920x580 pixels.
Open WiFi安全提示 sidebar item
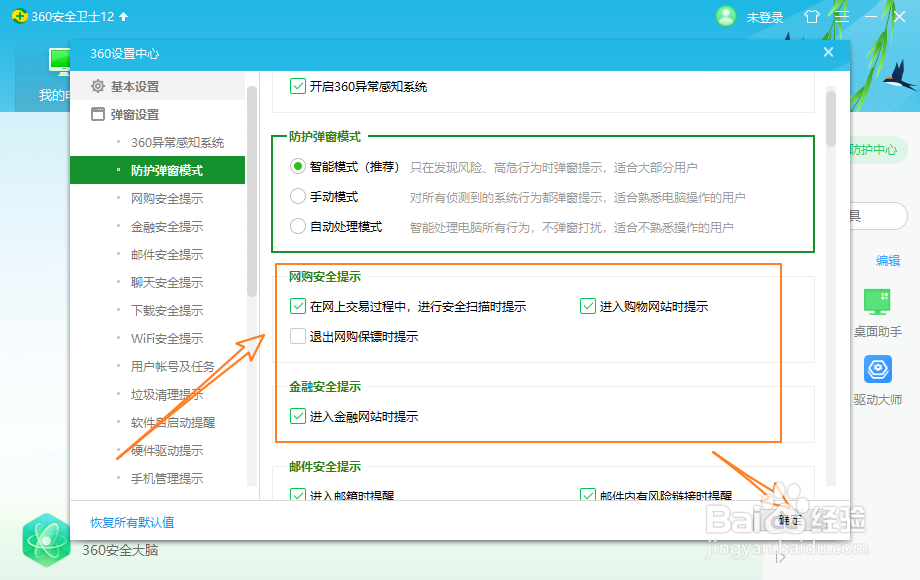click(167, 338)
